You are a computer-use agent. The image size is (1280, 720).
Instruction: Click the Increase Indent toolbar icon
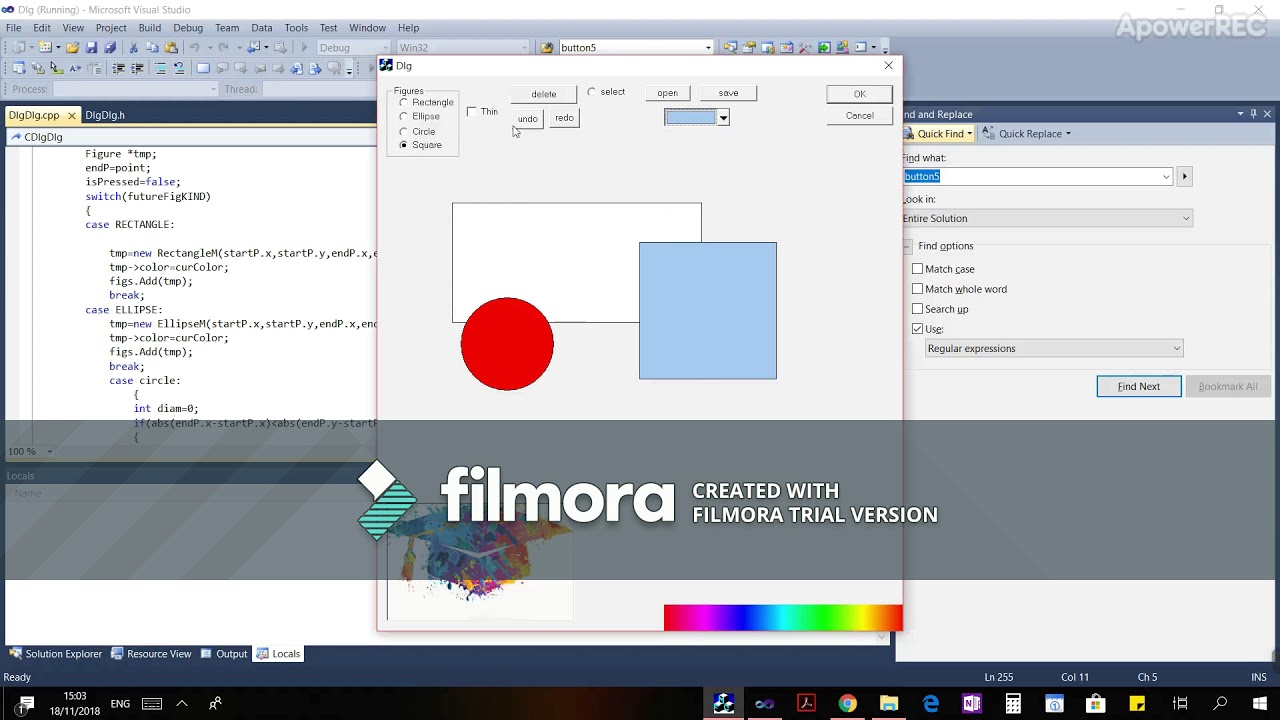coord(137,68)
